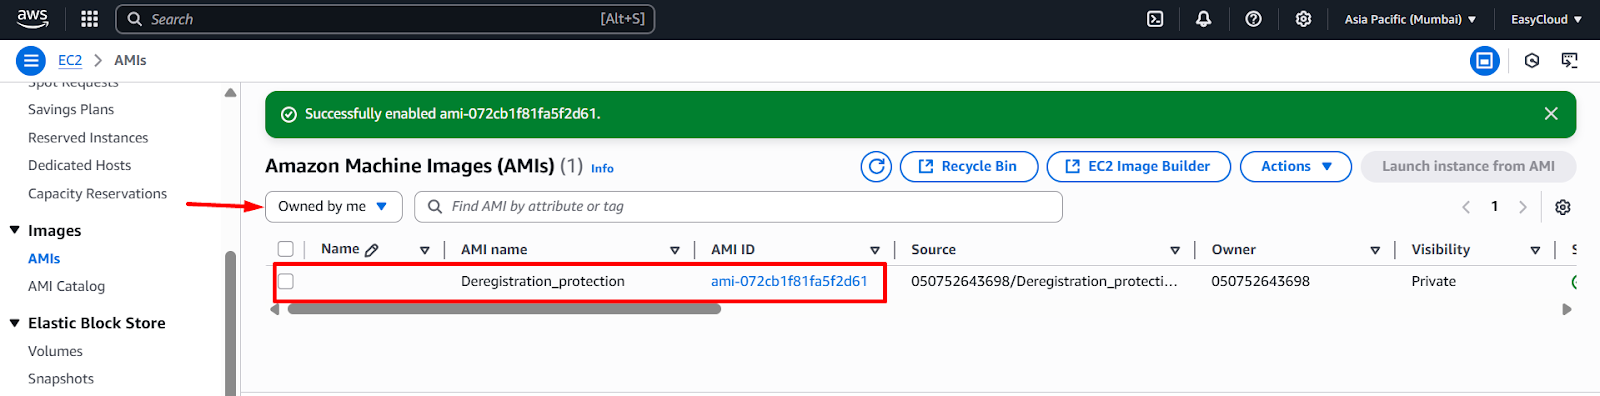Click Deregistration_protection AMI name cell

tap(543, 282)
